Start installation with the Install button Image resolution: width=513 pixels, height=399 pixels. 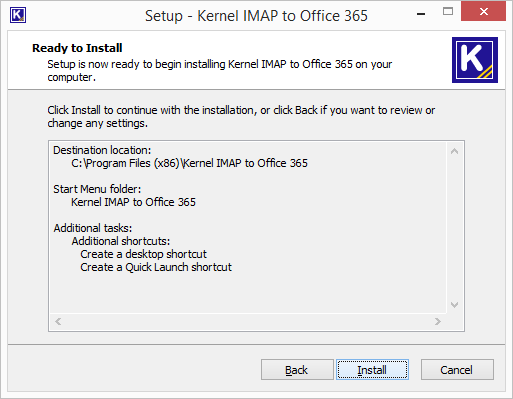click(372, 370)
